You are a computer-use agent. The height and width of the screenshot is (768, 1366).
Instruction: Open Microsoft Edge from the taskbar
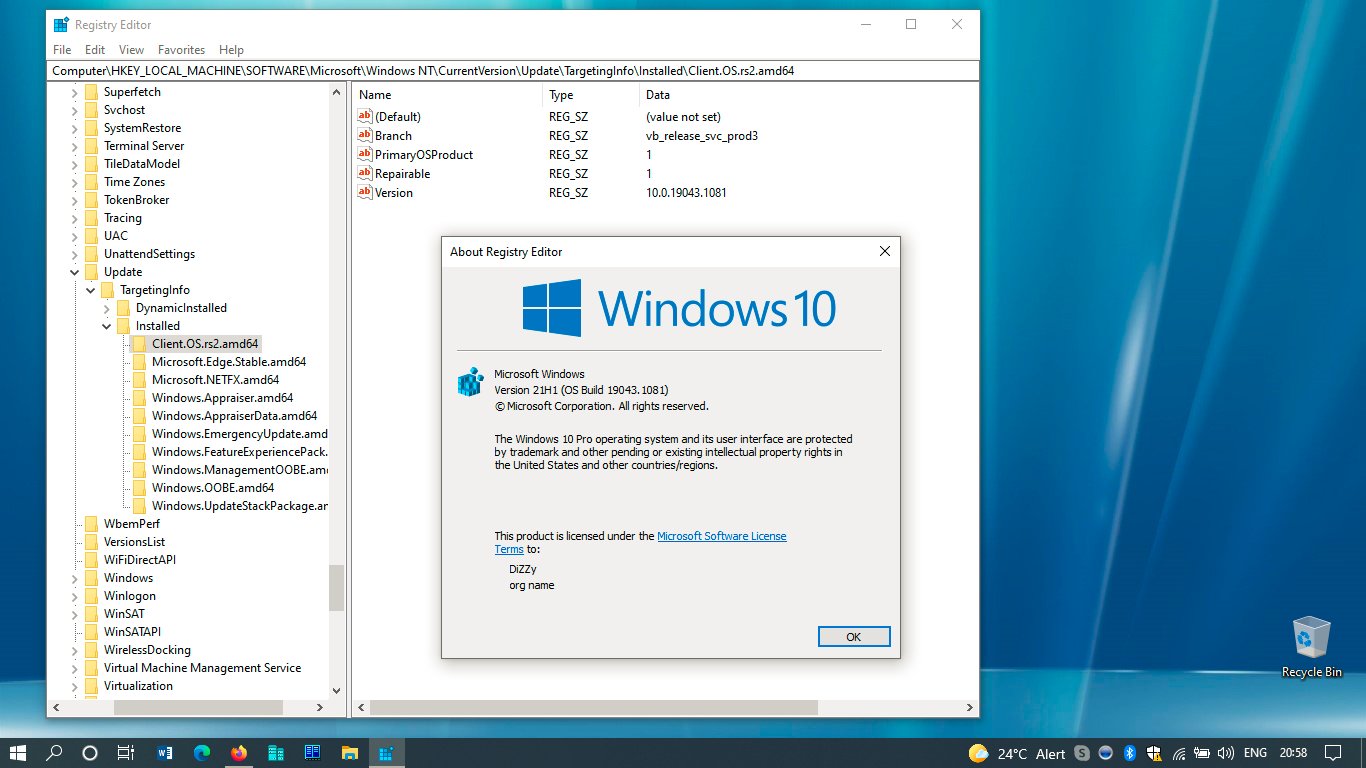202,753
